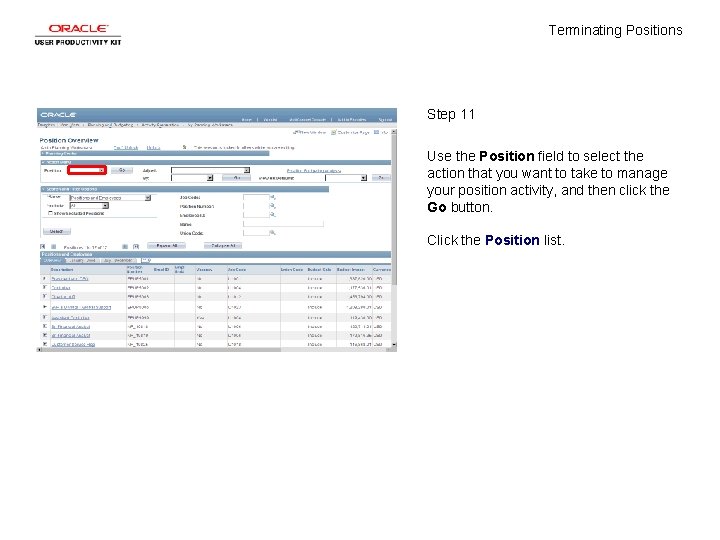
Task: Select the third tab above the table
Action: pyautogui.click(x=118, y=260)
